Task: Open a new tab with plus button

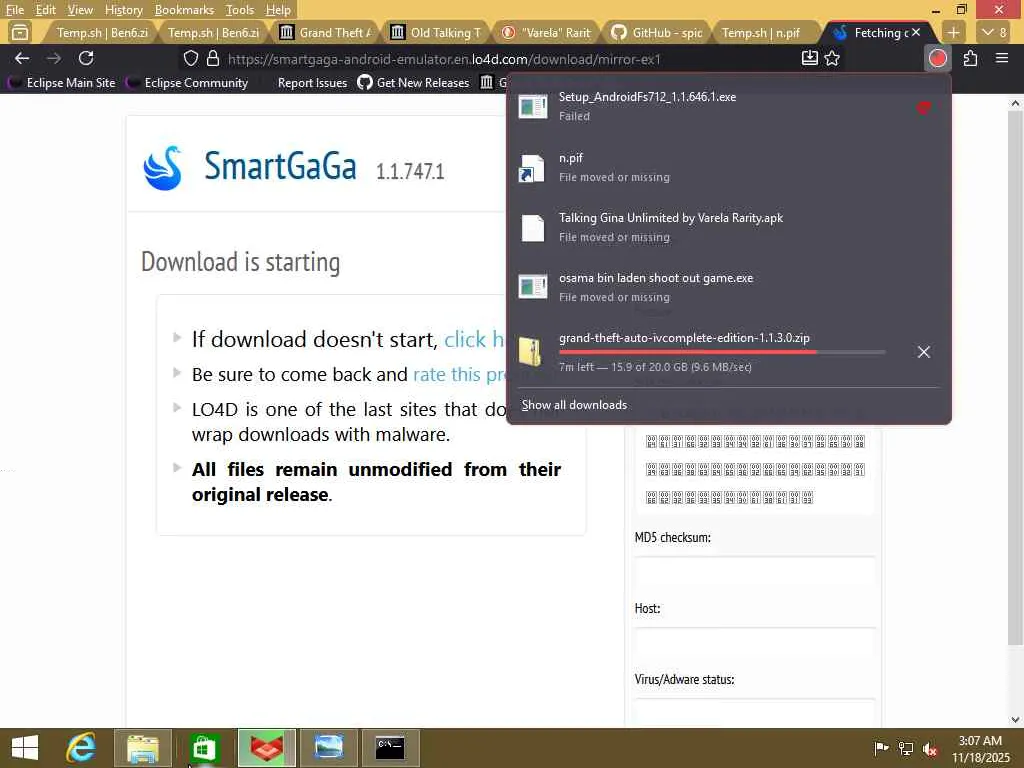Action: click(x=953, y=32)
